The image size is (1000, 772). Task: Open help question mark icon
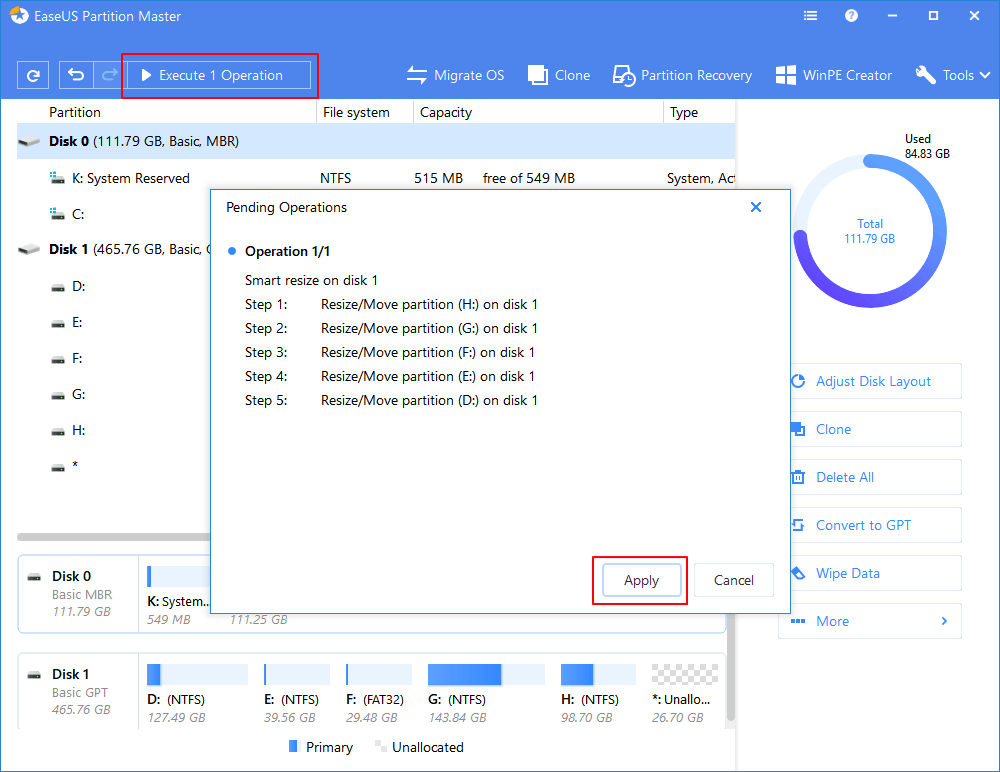click(x=851, y=16)
